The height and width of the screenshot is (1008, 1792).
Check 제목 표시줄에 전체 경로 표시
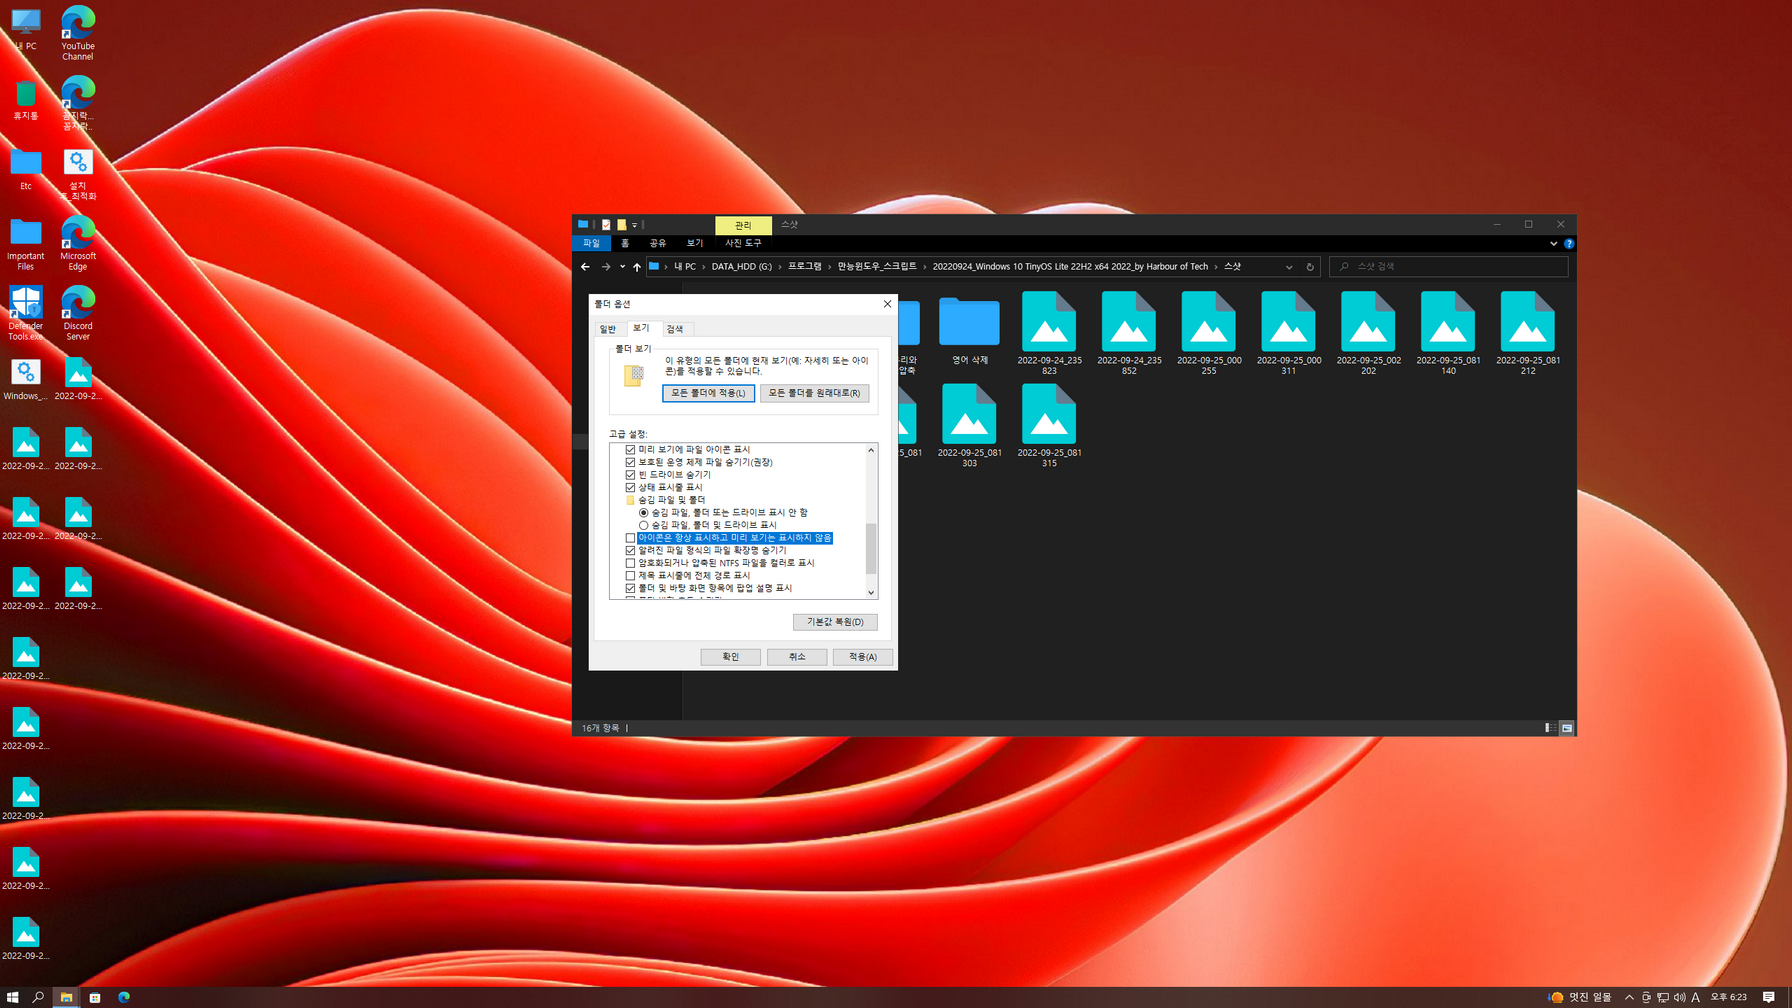630,575
